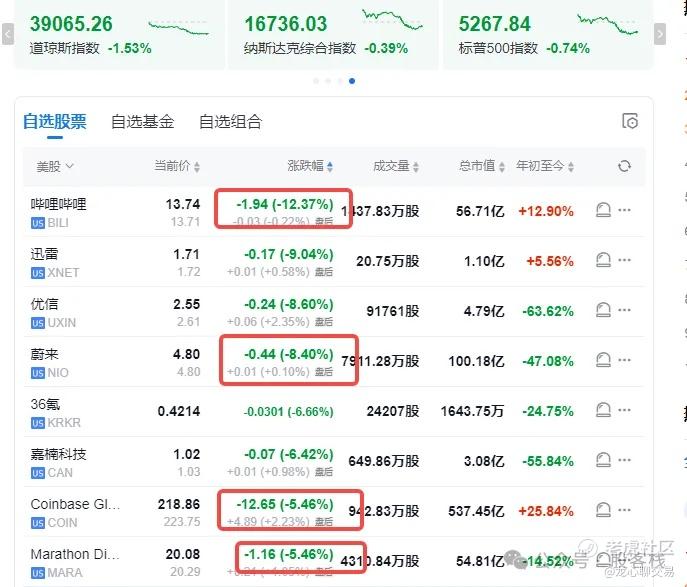Go to previous index carousel page
This screenshot has height=587, width=687.
tap(8, 34)
